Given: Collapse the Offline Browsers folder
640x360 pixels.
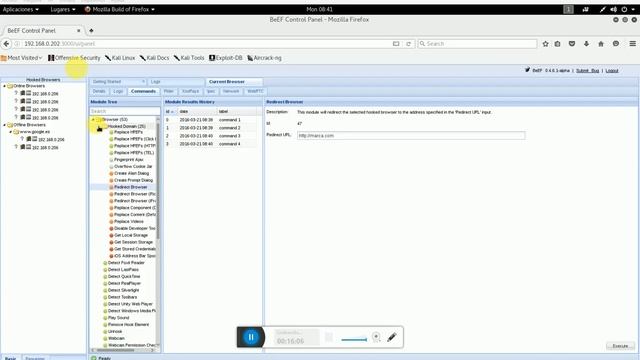Looking at the screenshot, I should (x=4, y=125).
